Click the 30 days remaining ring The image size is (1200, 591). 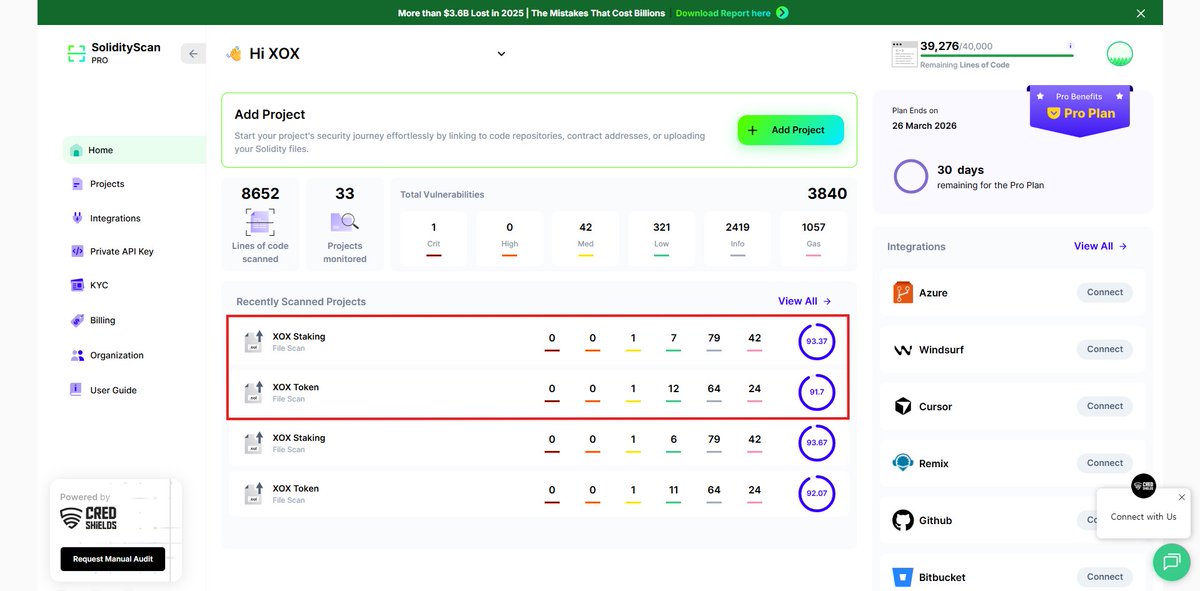(x=911, y=176)
